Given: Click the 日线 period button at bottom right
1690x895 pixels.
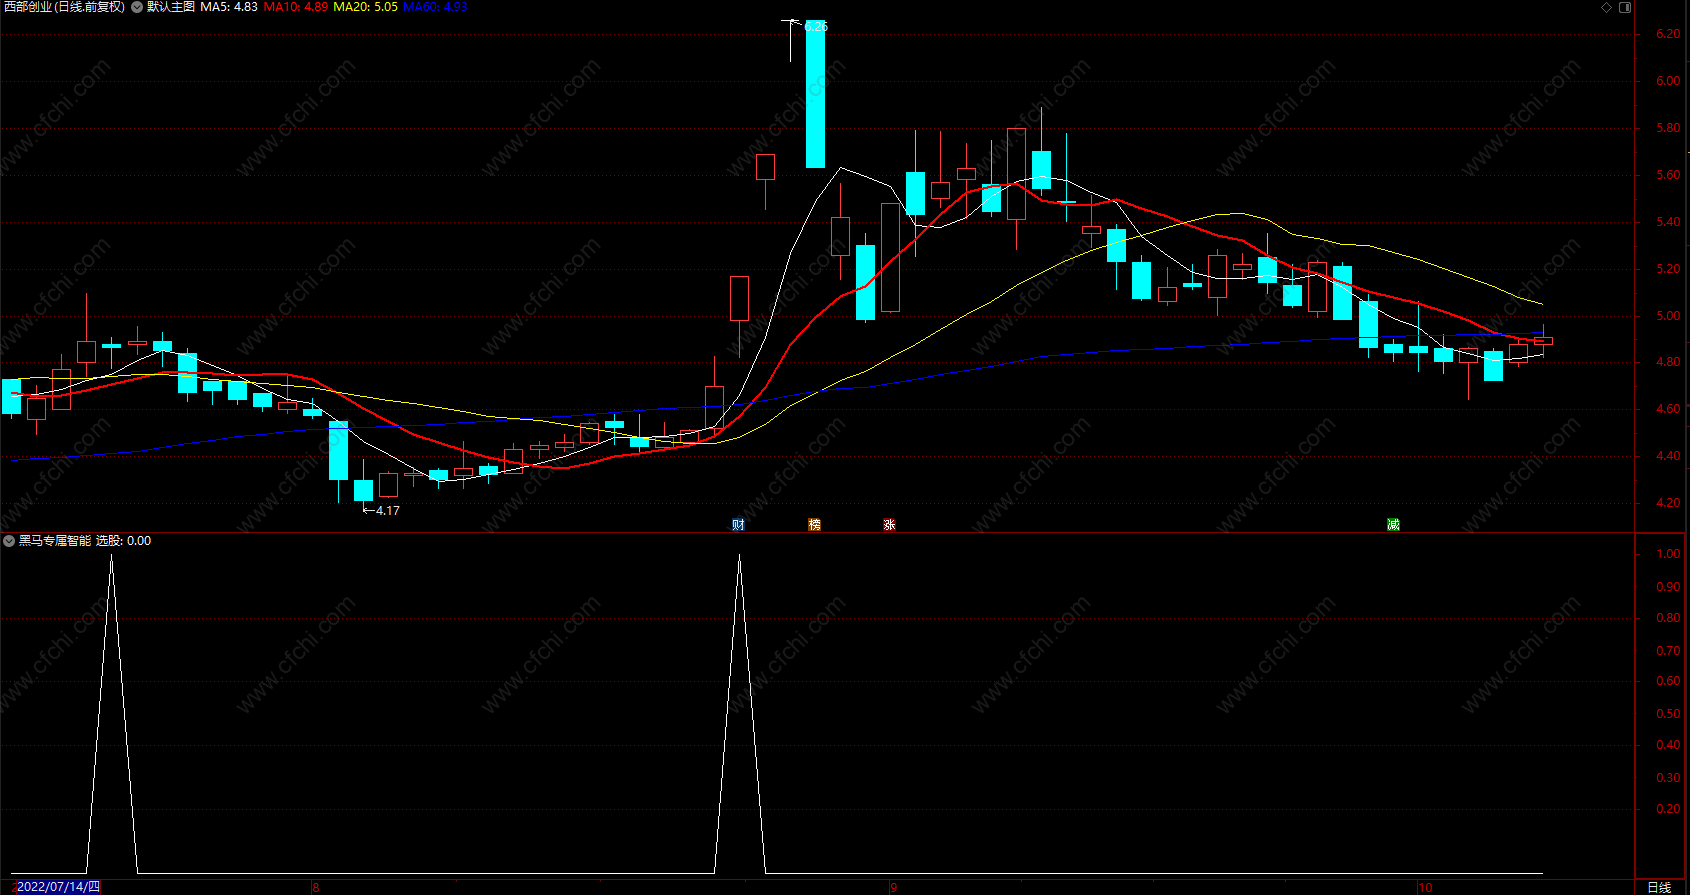Looking at the screenshot, I should click(1659, 887).
